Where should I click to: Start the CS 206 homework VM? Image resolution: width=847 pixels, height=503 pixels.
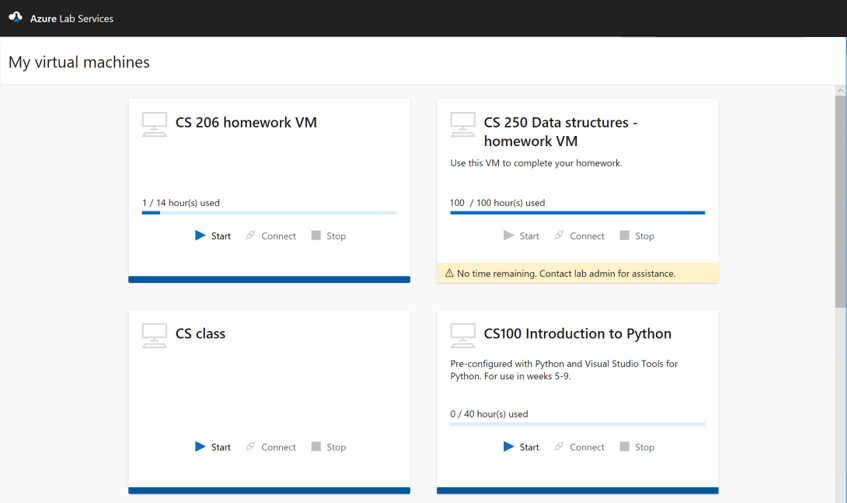(x=212, y=236)
